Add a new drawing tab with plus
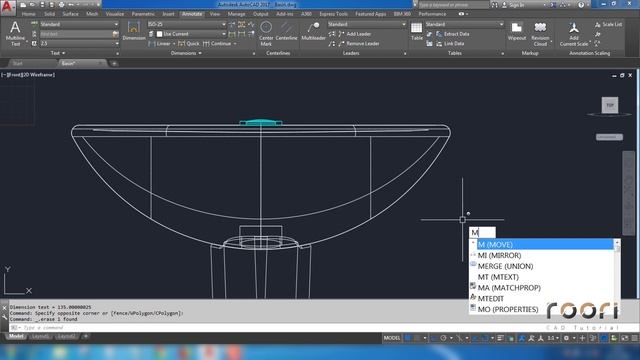Viewport: 640px width, 360px height. pyautogui.click(x=114, y=63)
